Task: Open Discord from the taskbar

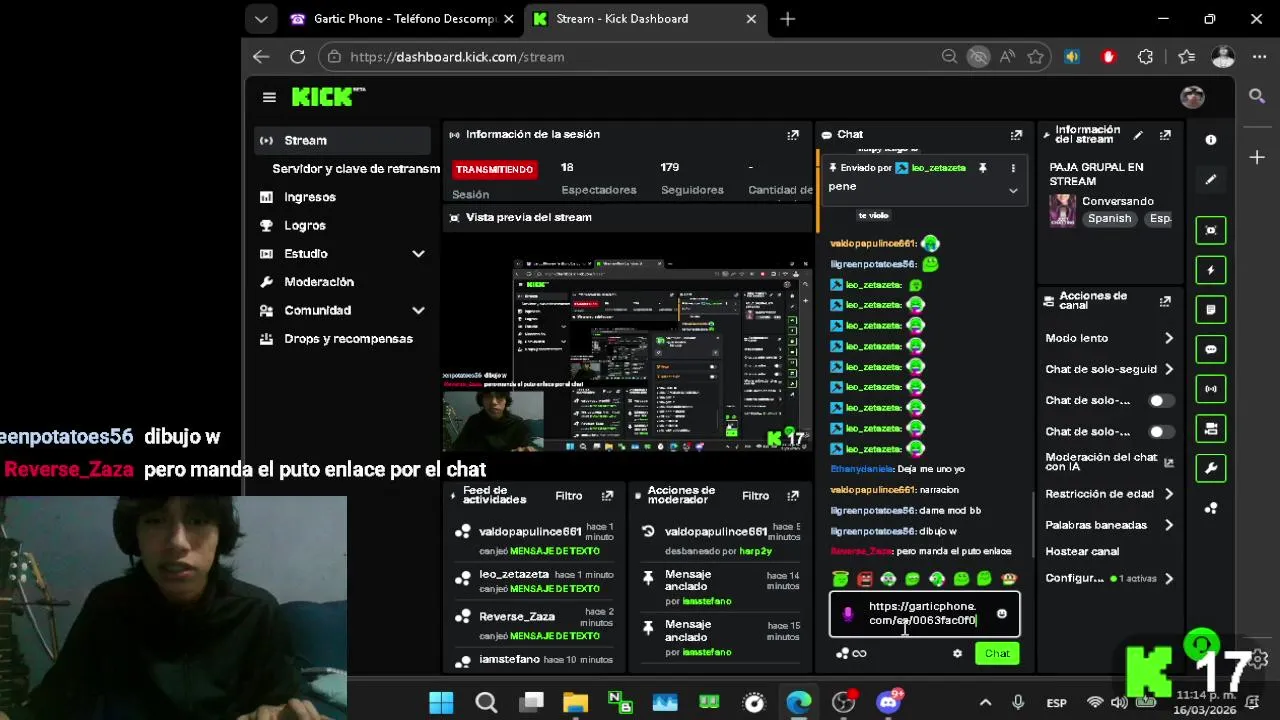Action: 888,703
